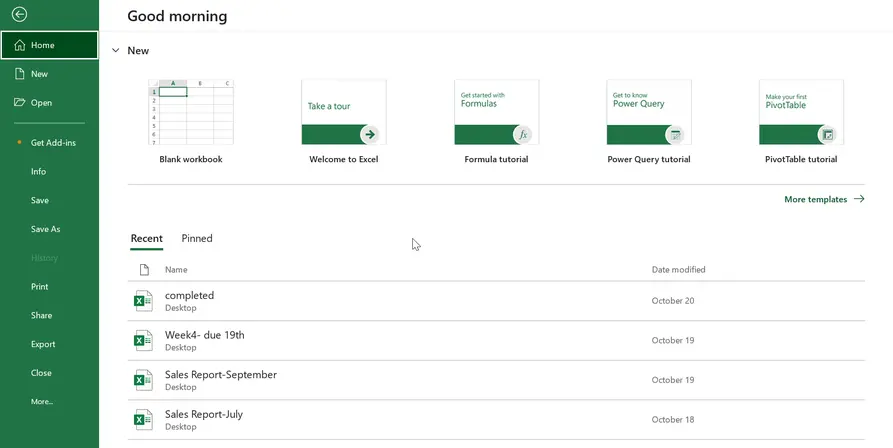Click the Open folder icon in sidebar
Screen dimensions: 893x448
click(x=20, y=102)
